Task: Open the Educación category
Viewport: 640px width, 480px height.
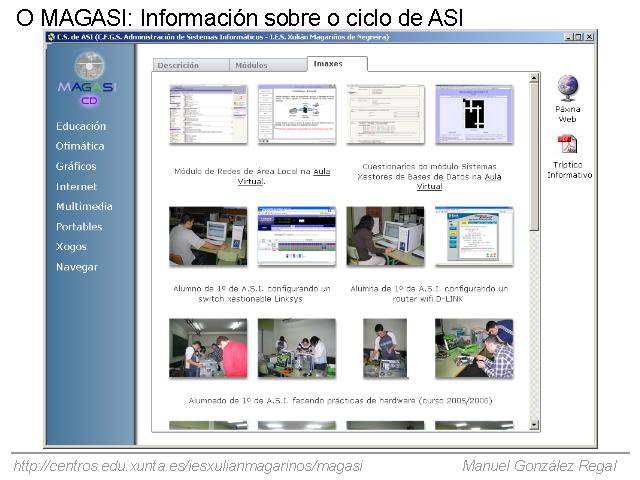Action: tap(81, 127)
